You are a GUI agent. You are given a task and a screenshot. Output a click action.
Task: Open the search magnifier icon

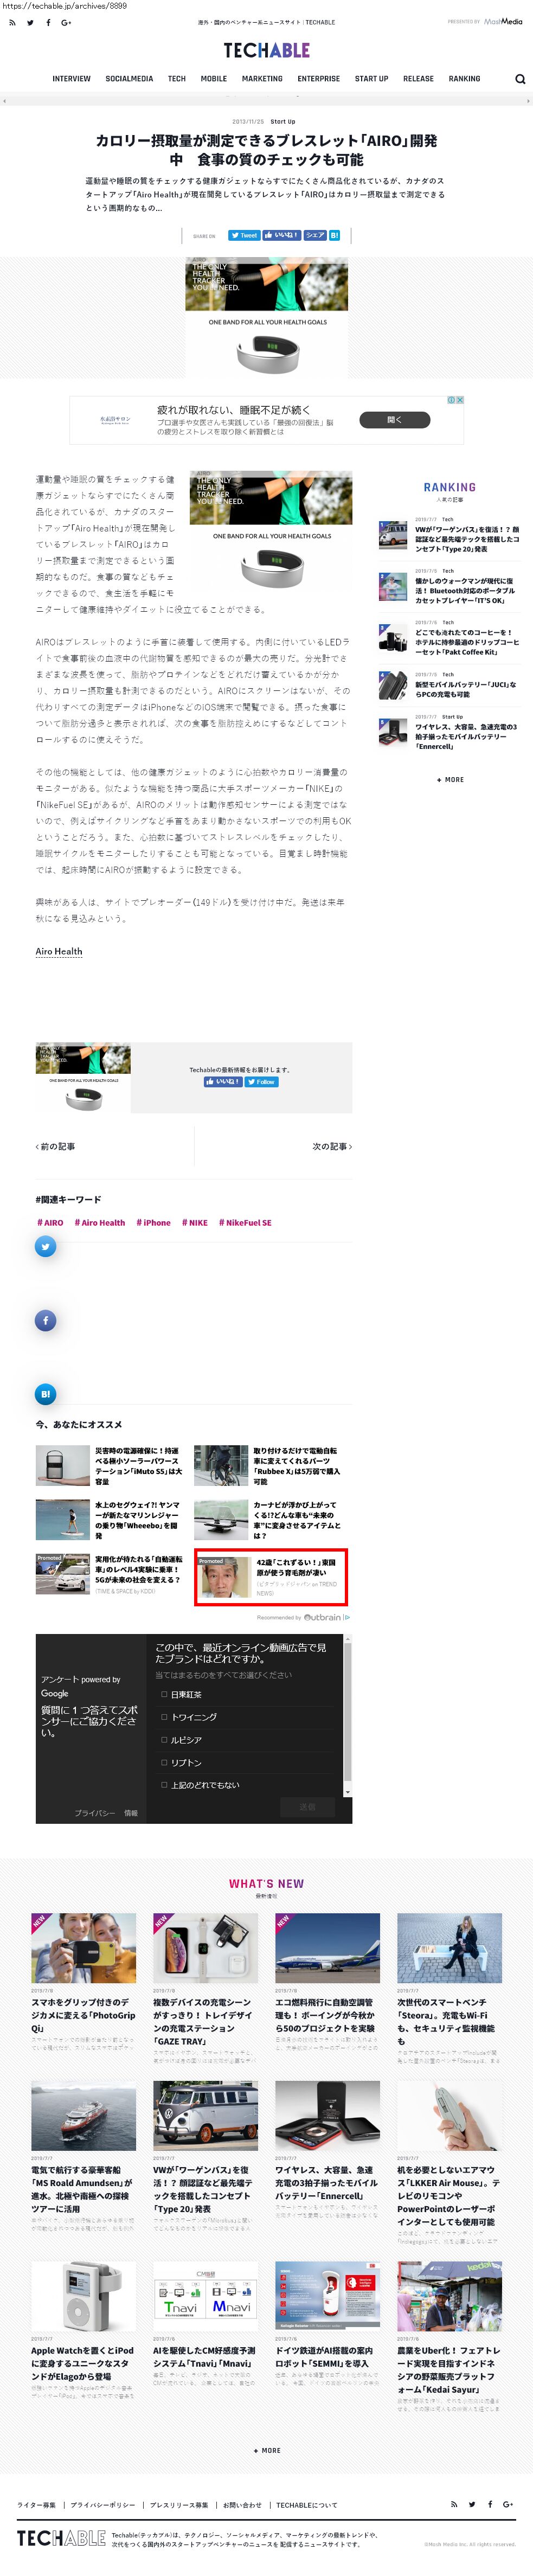click(520, 79)
